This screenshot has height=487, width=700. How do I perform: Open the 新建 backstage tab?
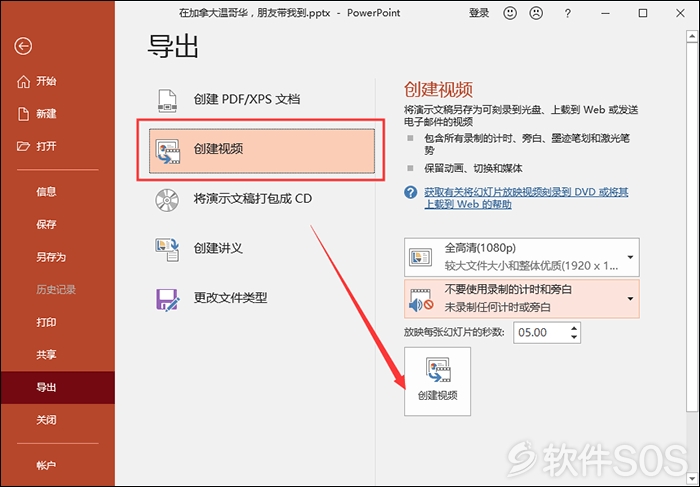coord(58,114)
